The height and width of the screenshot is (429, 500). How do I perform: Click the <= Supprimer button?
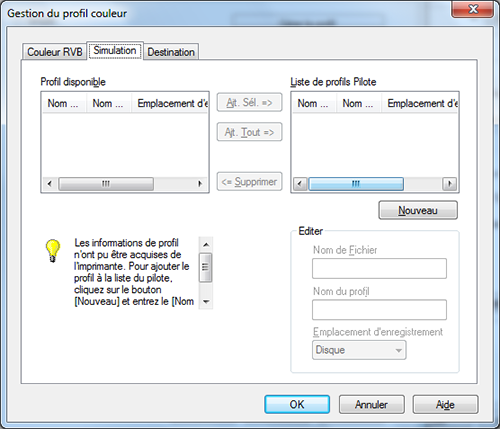tap(249, 182)
